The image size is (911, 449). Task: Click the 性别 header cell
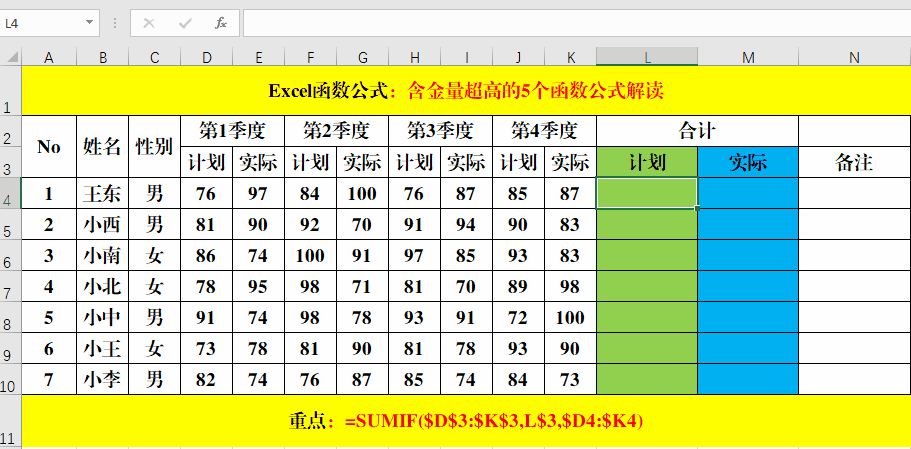pos(155,146)
